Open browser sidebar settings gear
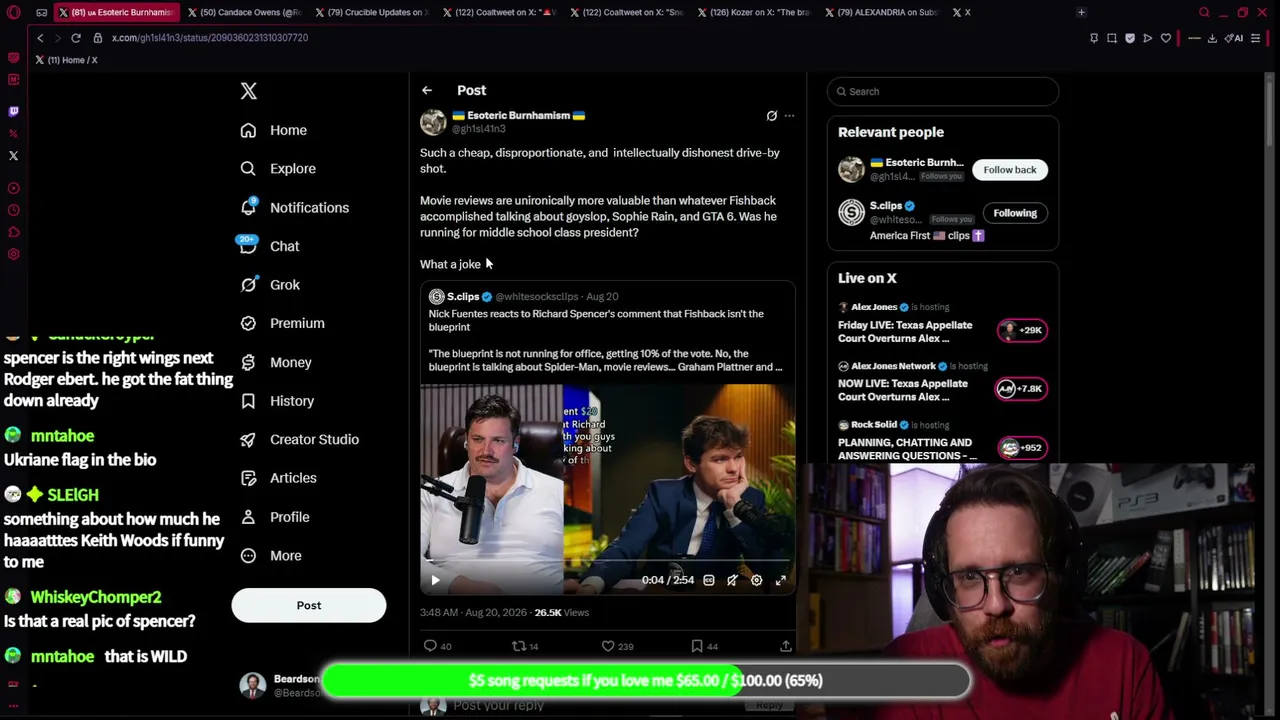1280x720 pixels. (x=13, y=254)
